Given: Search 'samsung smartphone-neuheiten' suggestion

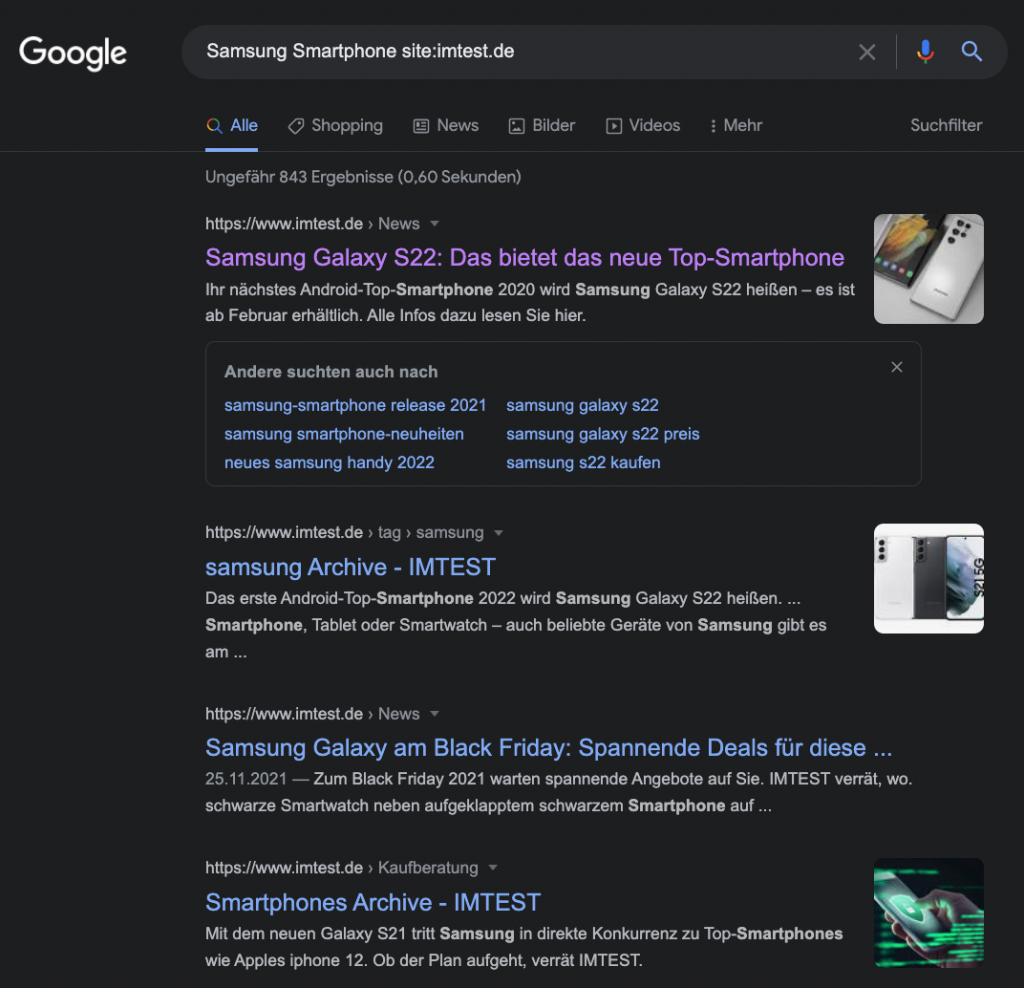Looking at the screenshot, I should 344,434.
